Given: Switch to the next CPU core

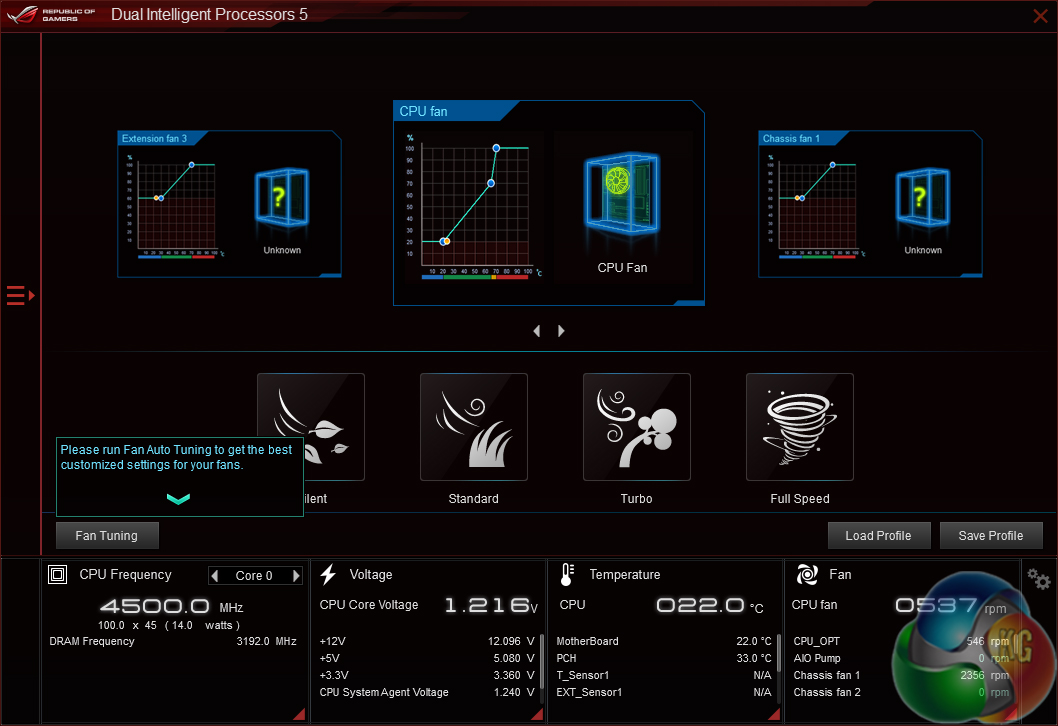Looking at the screenshot, I should coord(296,576).
